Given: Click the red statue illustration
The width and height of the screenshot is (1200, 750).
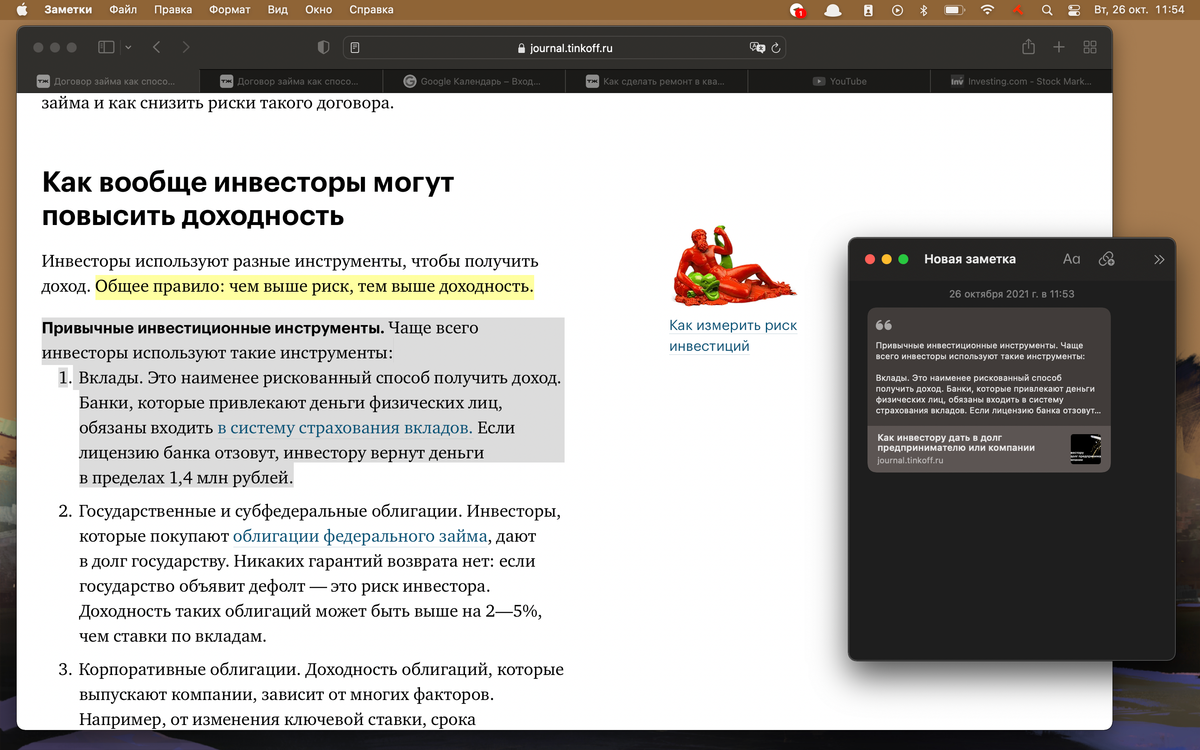Looking at the screenshot, I should click(x=734, y=266).
